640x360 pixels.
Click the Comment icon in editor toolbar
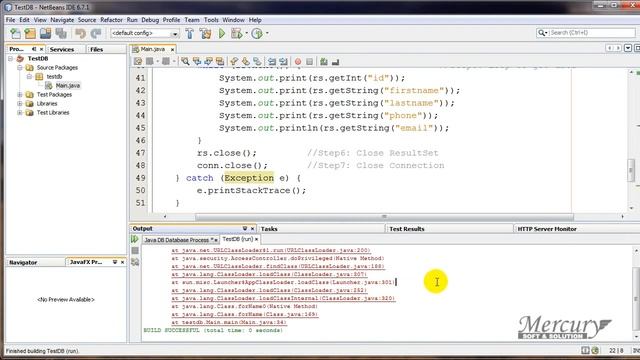[324, 62]
